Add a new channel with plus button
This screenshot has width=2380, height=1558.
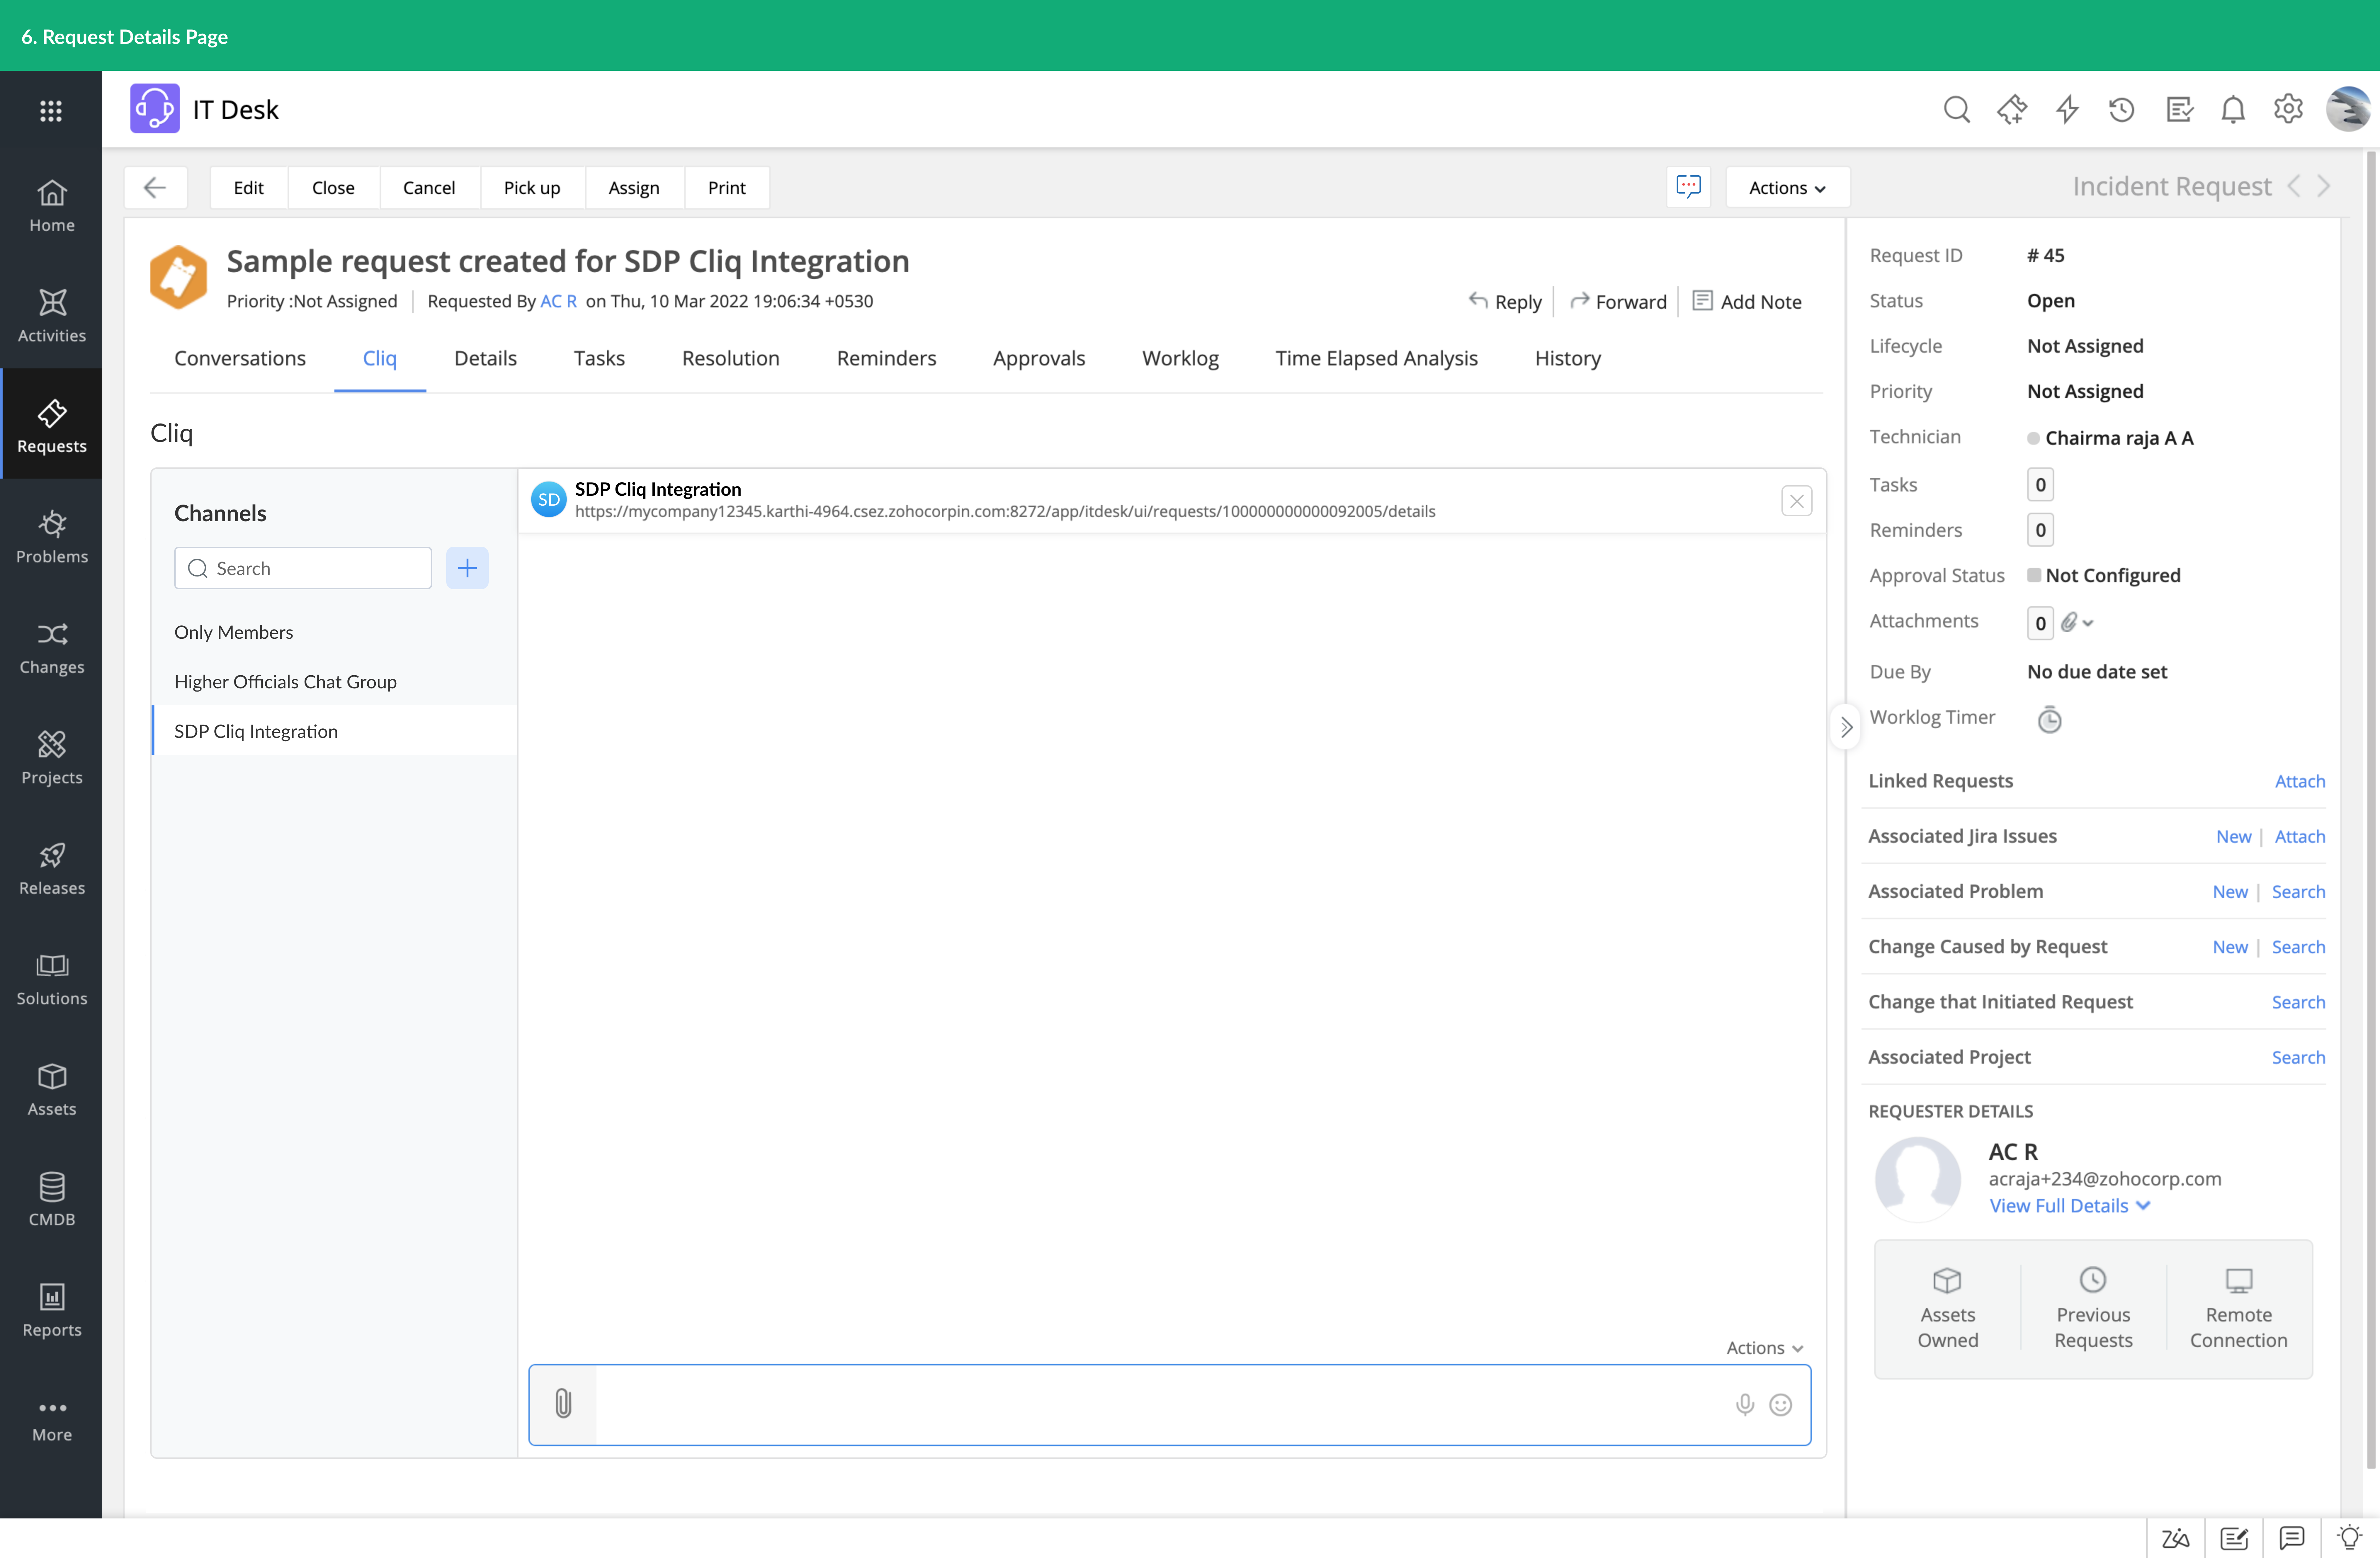[x=467, y=568]
